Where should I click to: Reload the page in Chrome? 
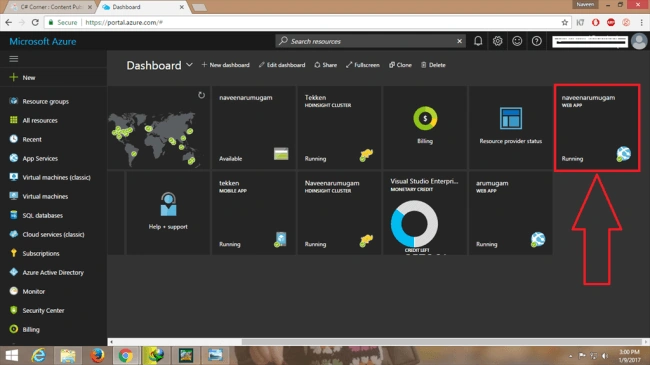[35, 22]
